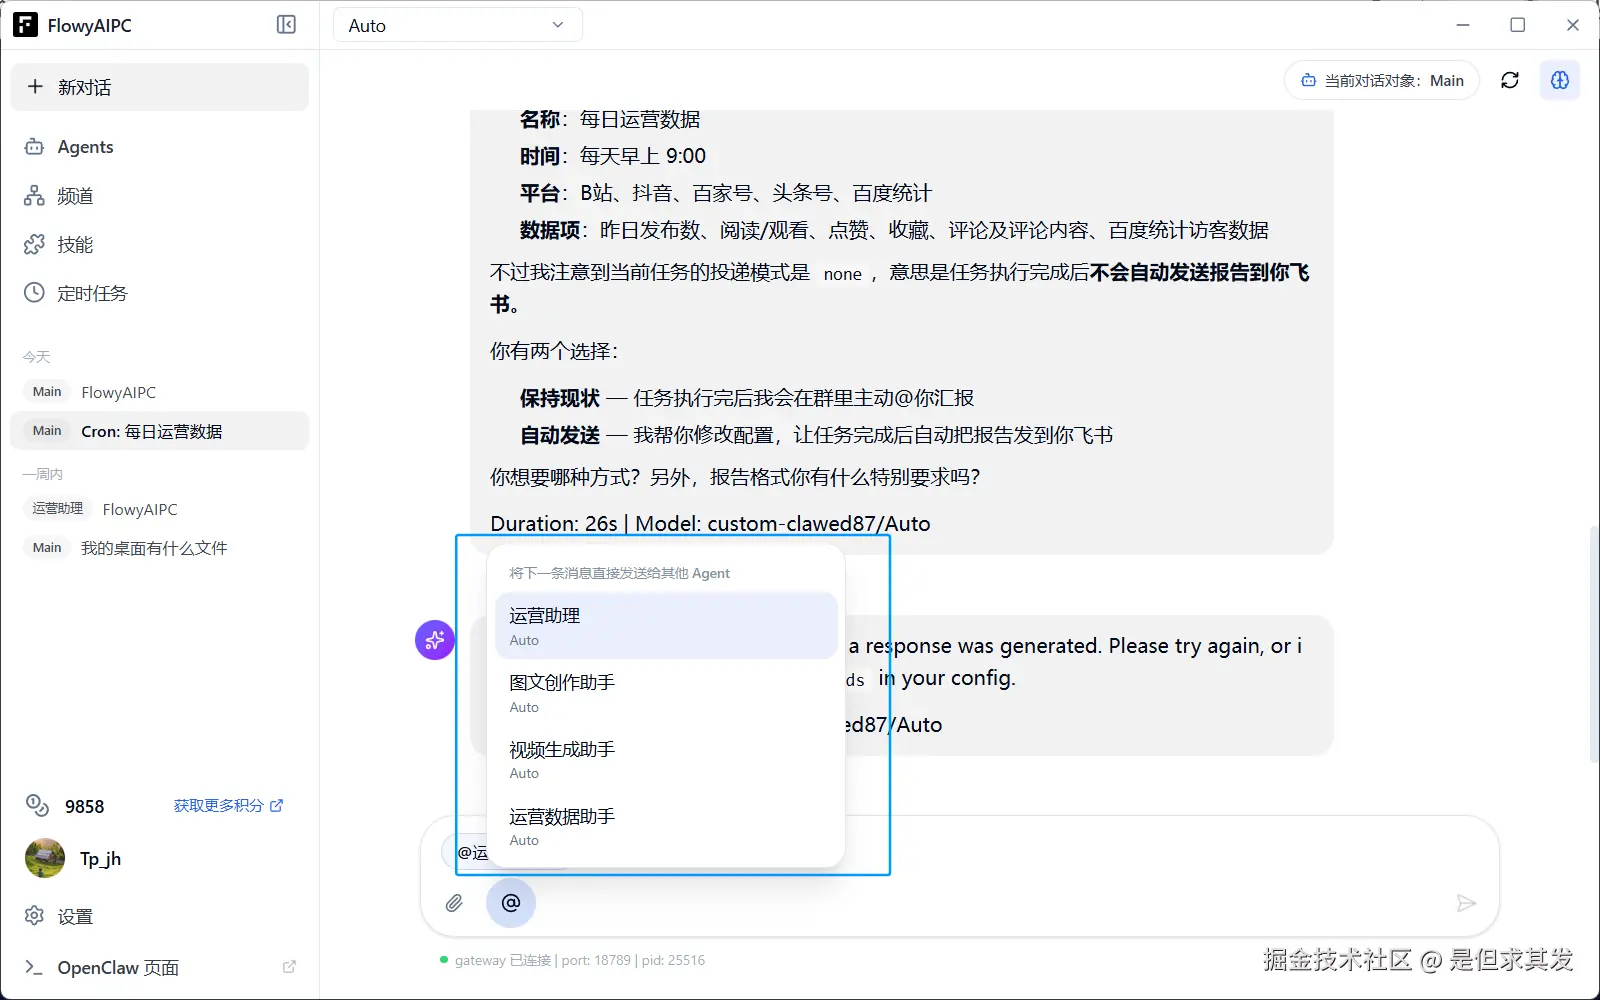Open the Agents section via robot icon

click(x=34, y=147)
